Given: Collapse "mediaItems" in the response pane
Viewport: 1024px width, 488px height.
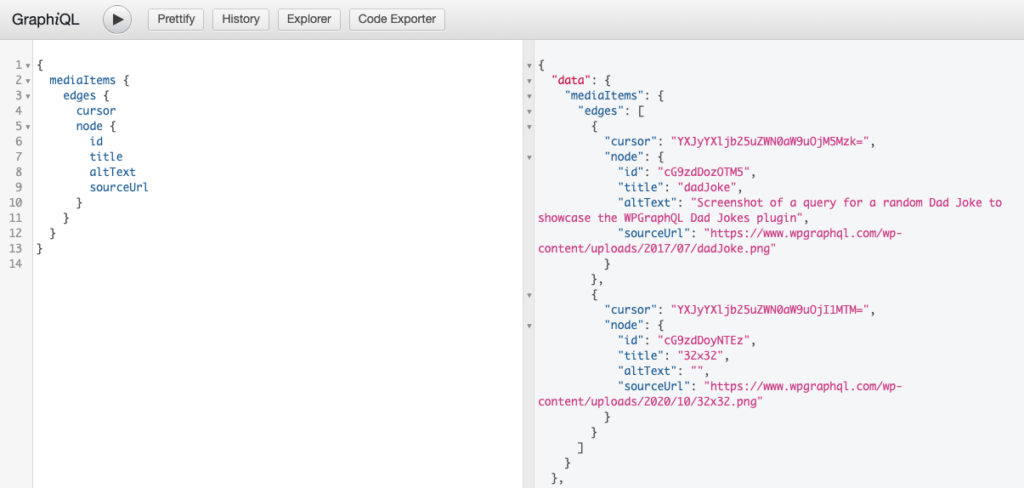Looking at the screenshot, I should pos(529,96).
